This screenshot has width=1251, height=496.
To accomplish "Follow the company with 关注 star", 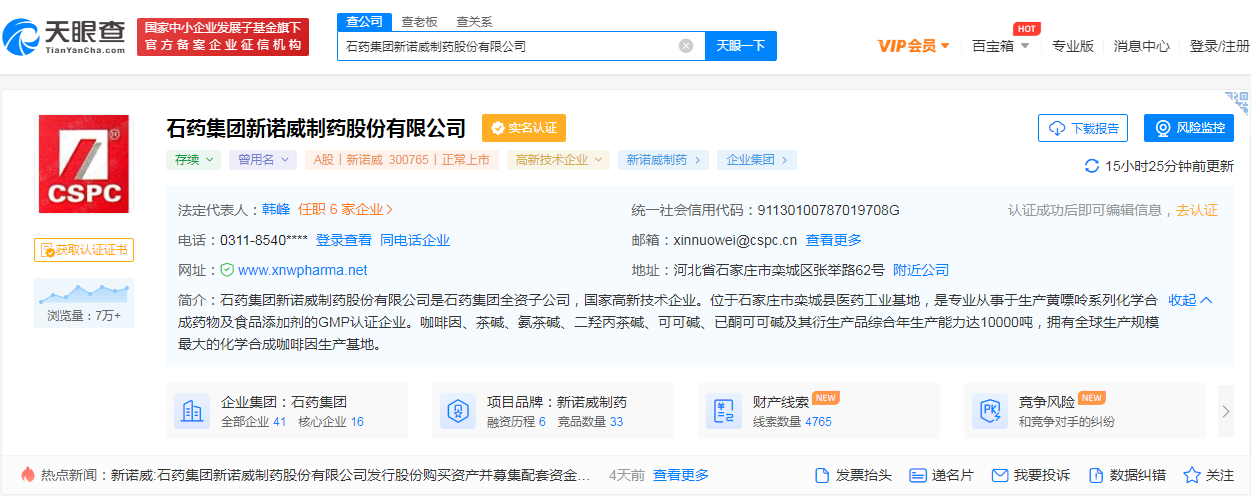I will click(x=1209, y=475).
